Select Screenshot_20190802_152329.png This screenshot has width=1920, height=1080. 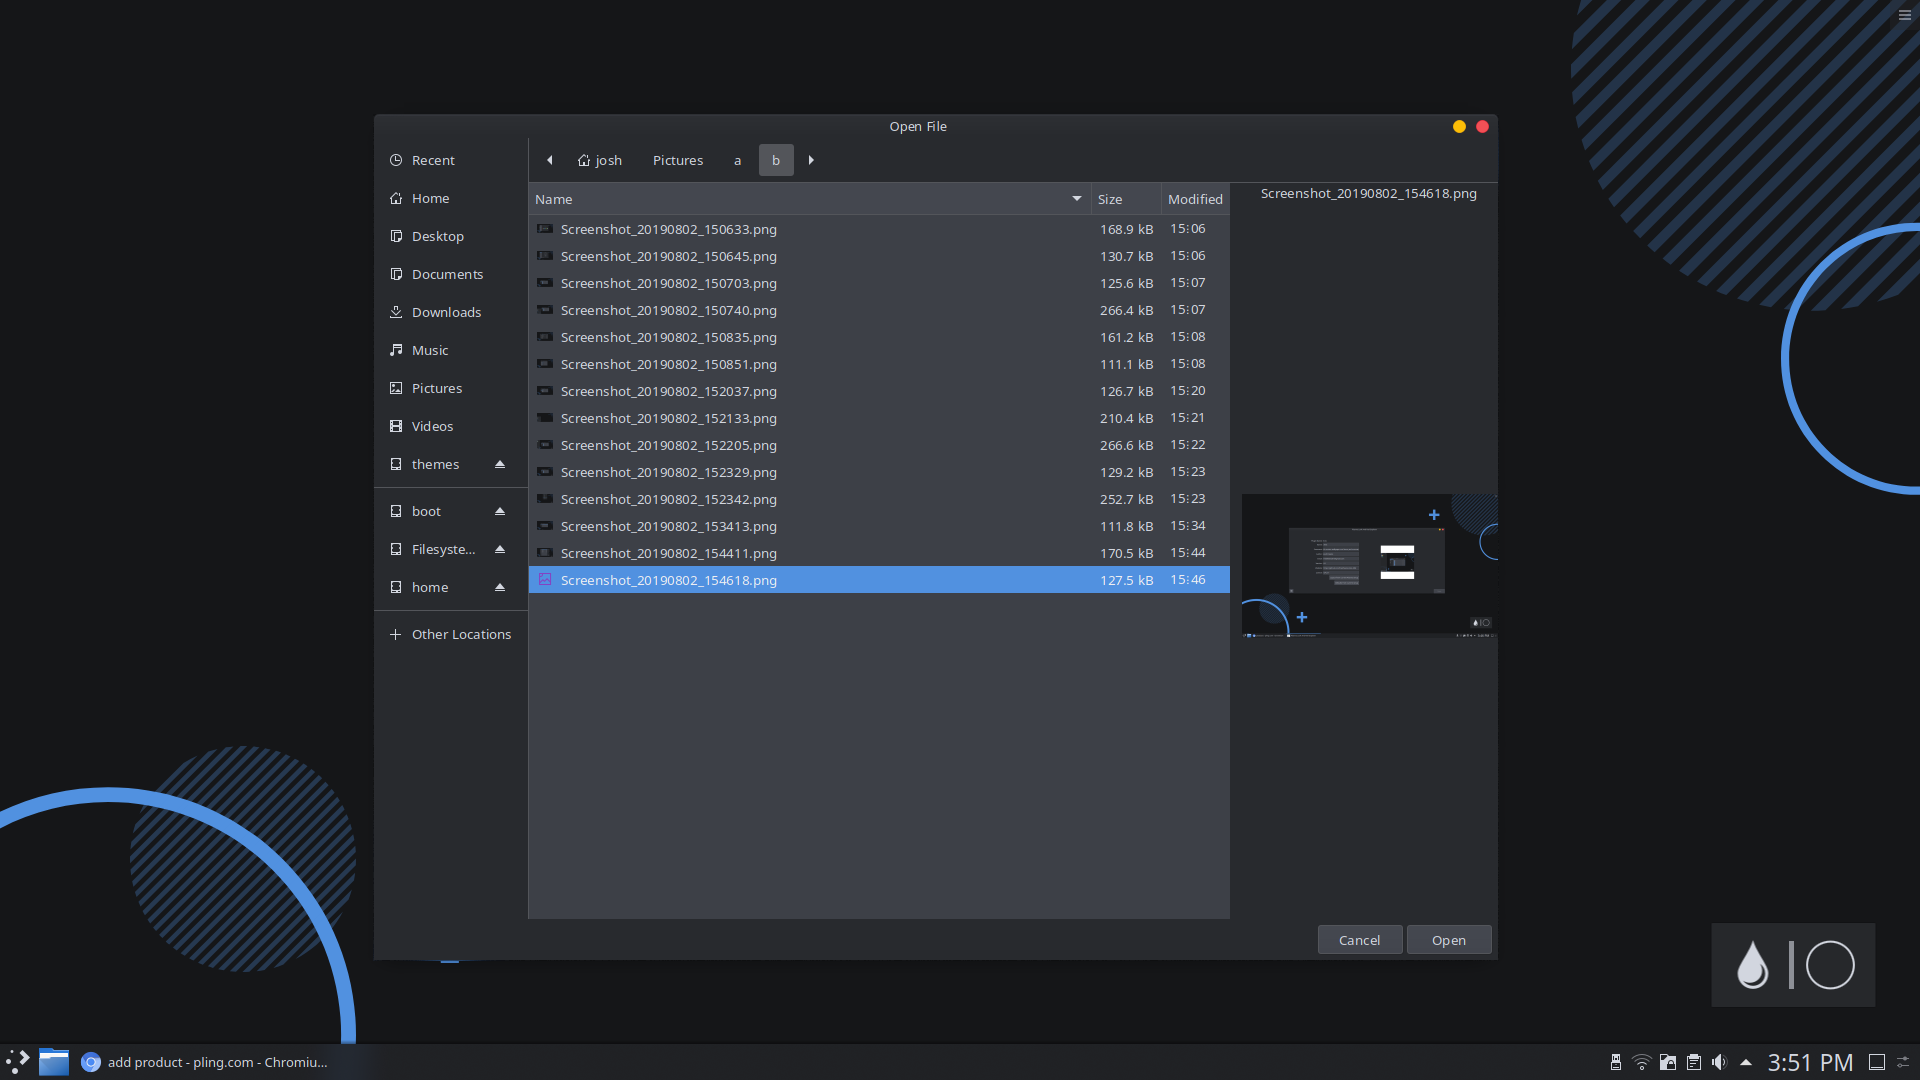pyautogui.click(x=879, y=472)
